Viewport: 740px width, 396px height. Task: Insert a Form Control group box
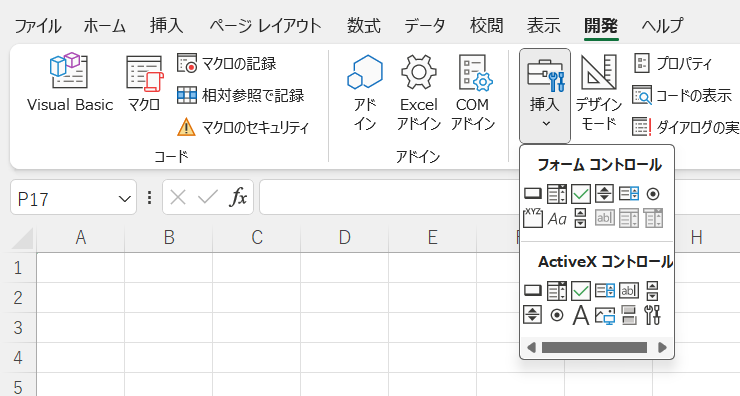533,218
